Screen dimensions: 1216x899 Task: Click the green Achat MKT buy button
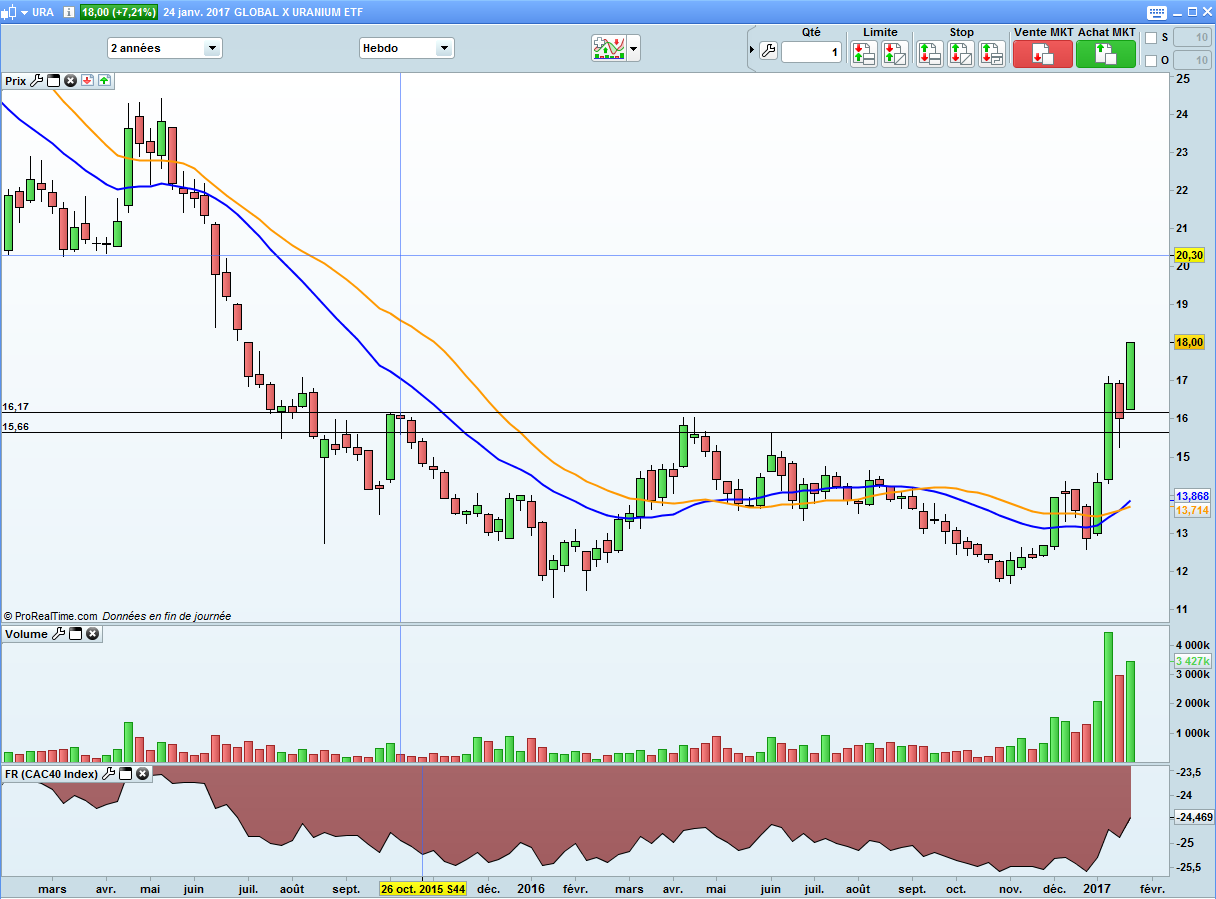click(1106, 54)
